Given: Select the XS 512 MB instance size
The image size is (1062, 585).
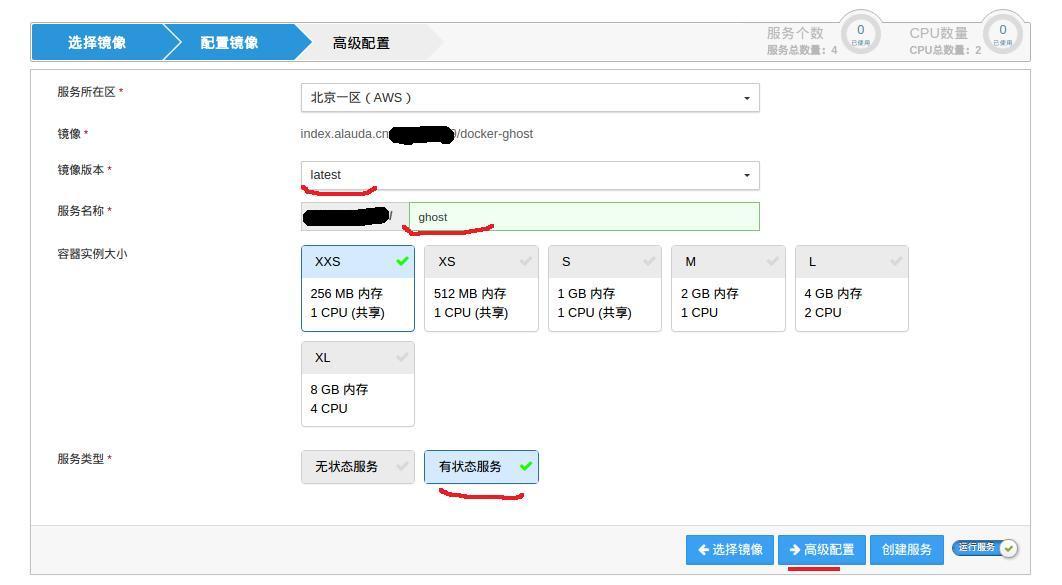Looking at the screenshot, I should click(x=481, y=288).
